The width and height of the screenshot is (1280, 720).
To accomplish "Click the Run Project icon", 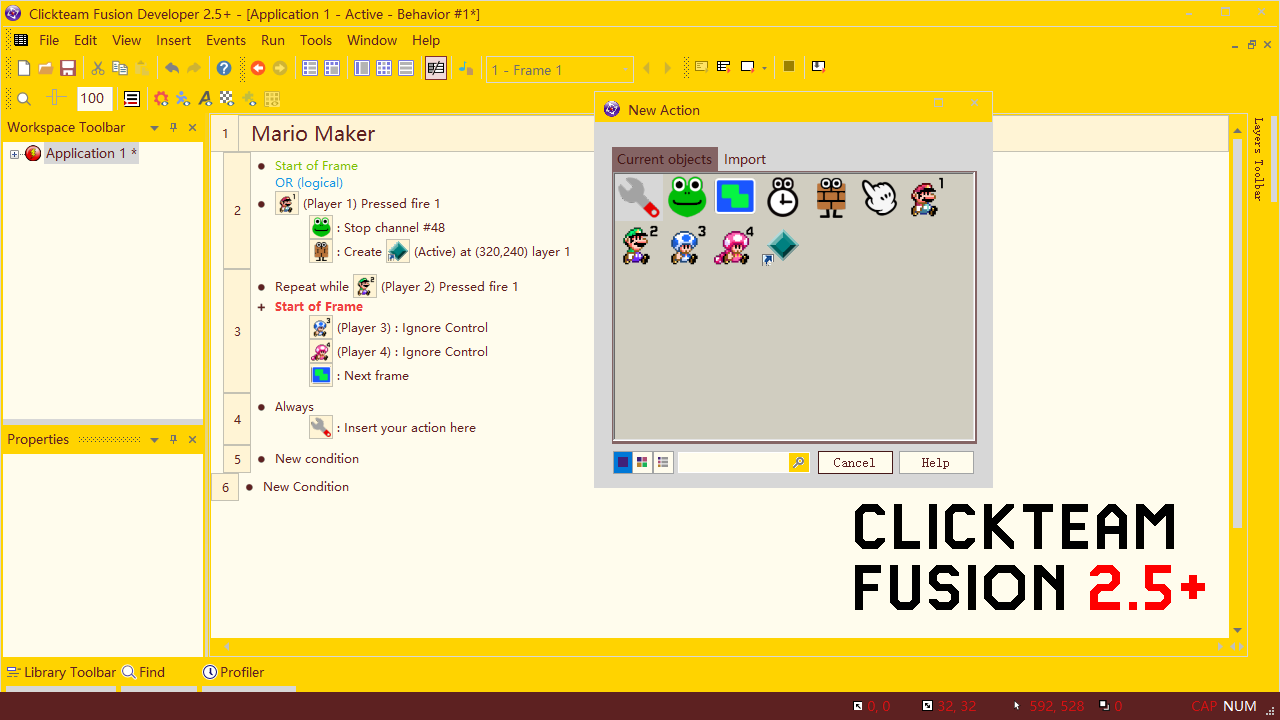I will coord(702,67).
